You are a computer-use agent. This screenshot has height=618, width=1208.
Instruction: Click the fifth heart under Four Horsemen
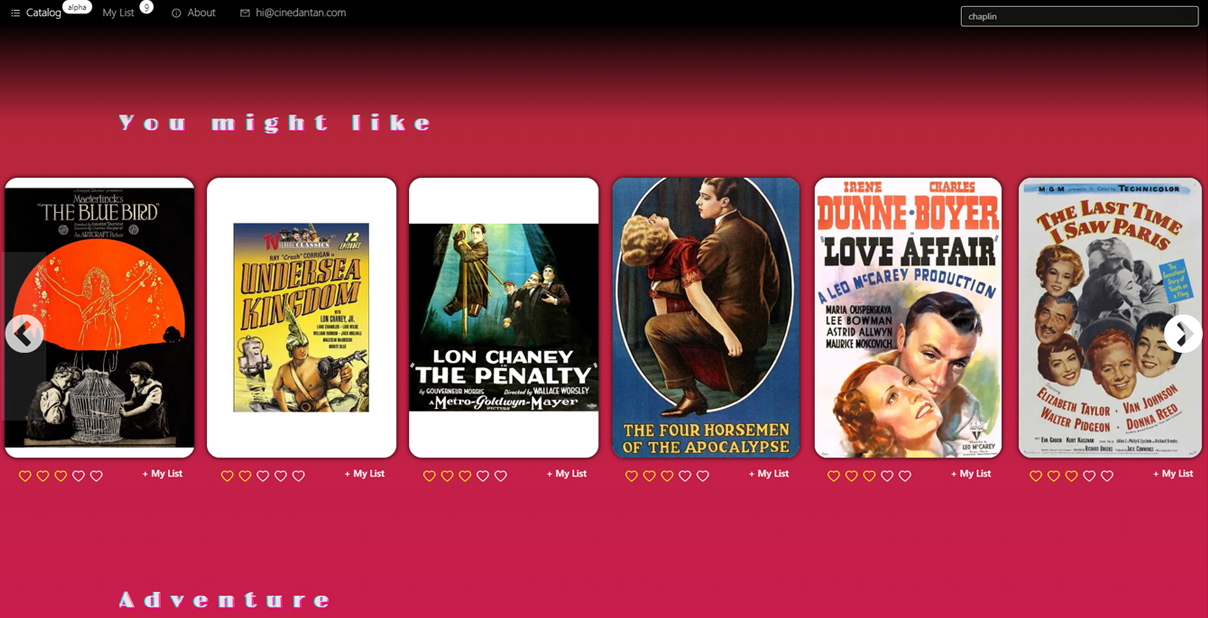(x=703, y=476)
